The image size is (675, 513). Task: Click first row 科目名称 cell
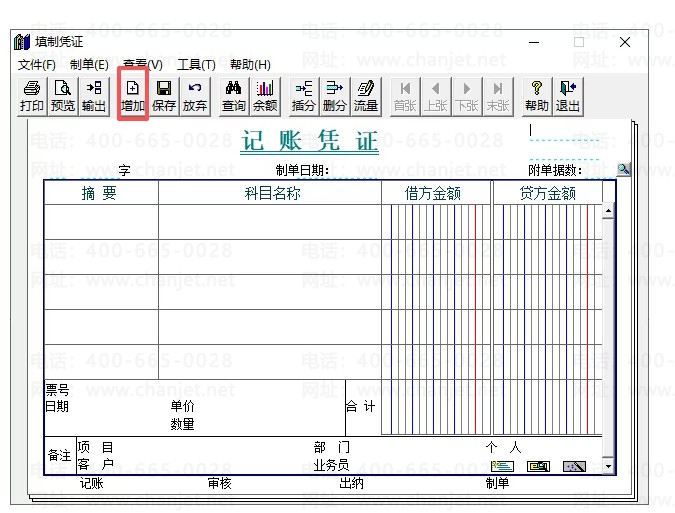tap(270, 222)
